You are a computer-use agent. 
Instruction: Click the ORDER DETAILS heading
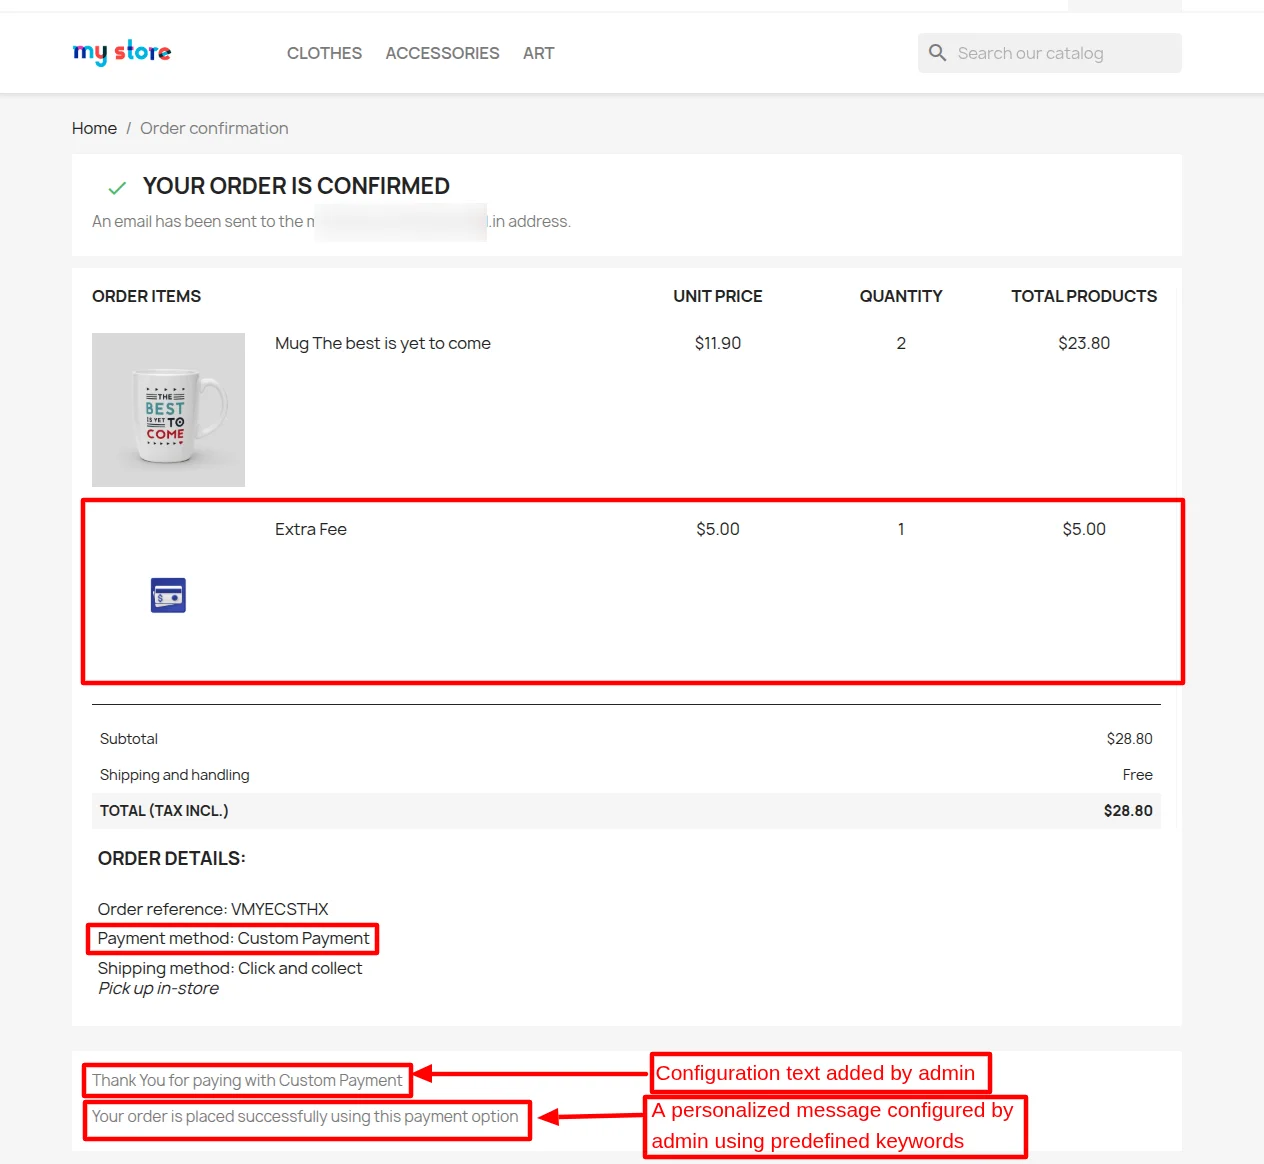tap(172, 858)
